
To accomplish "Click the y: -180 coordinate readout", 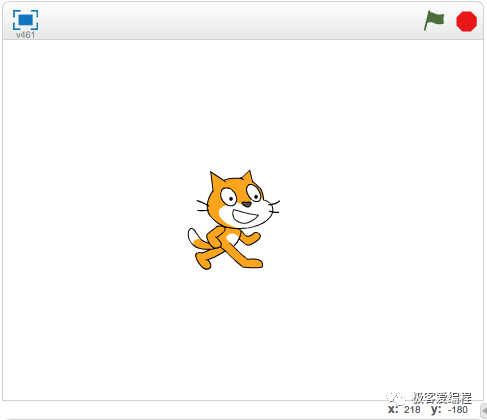I will [x=449, y=410].
